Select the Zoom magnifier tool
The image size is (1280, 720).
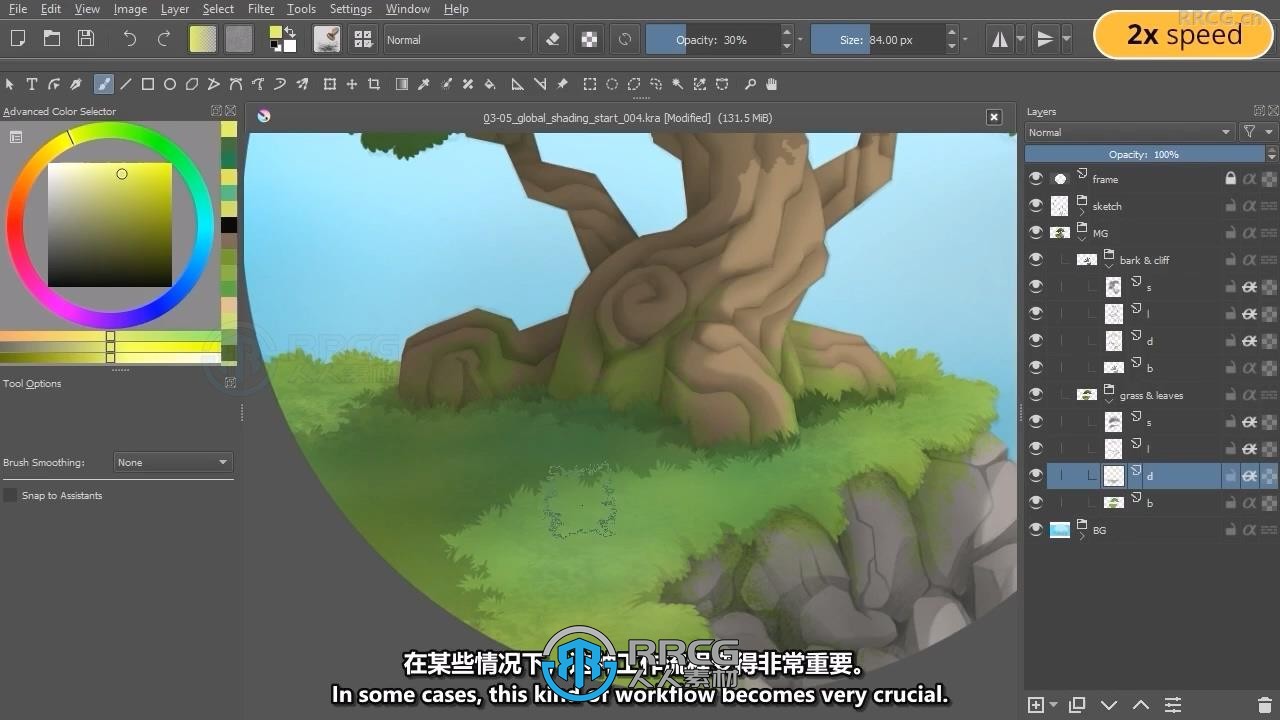point(750,84)
